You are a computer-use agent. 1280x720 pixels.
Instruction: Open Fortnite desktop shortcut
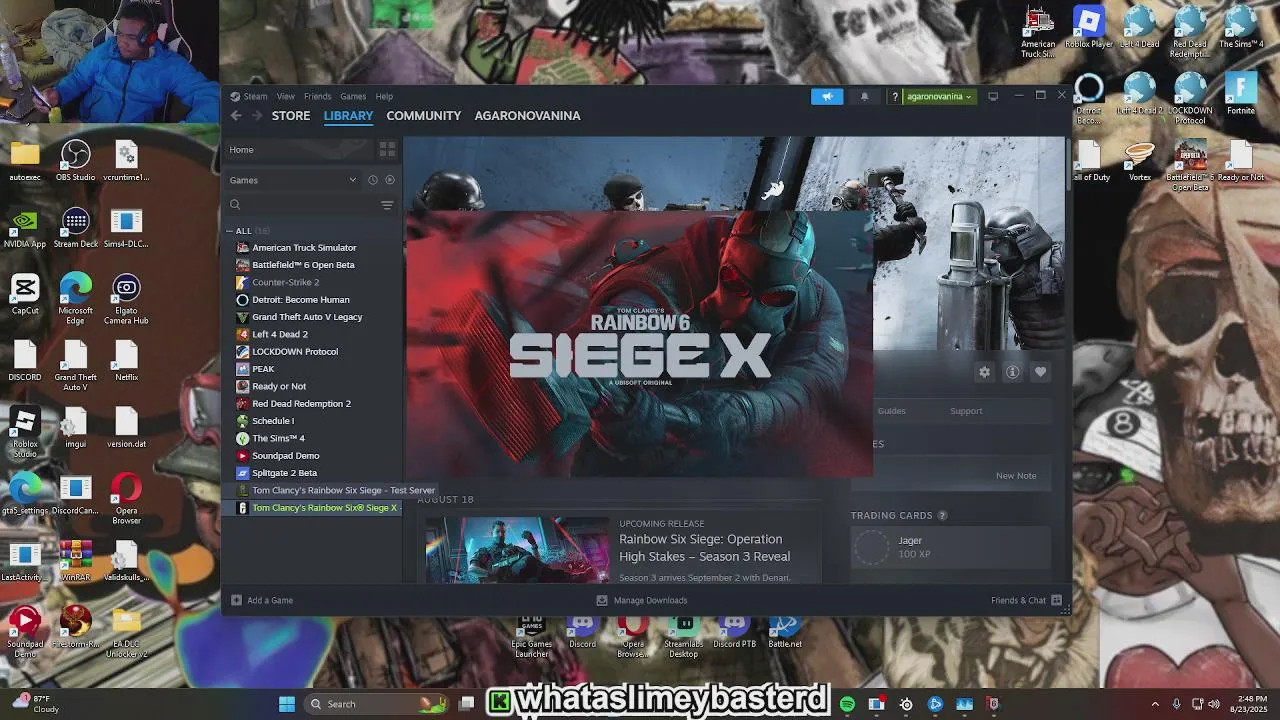(1240, 94)
